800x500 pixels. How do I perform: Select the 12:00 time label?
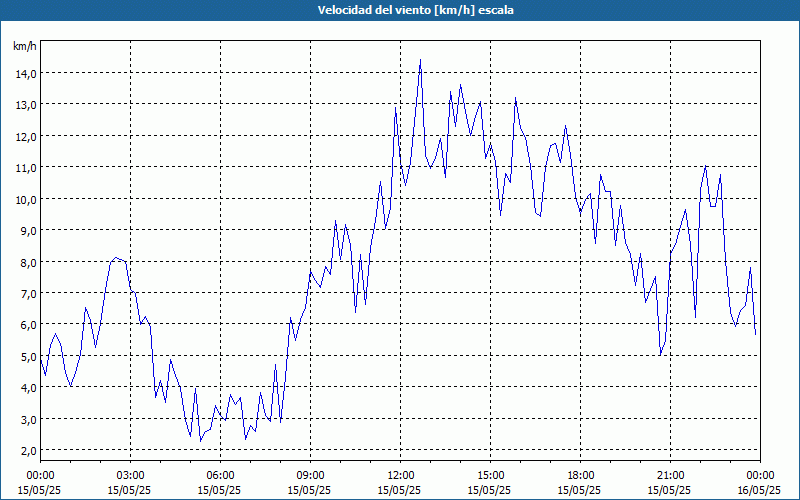[x=401, y=476]
